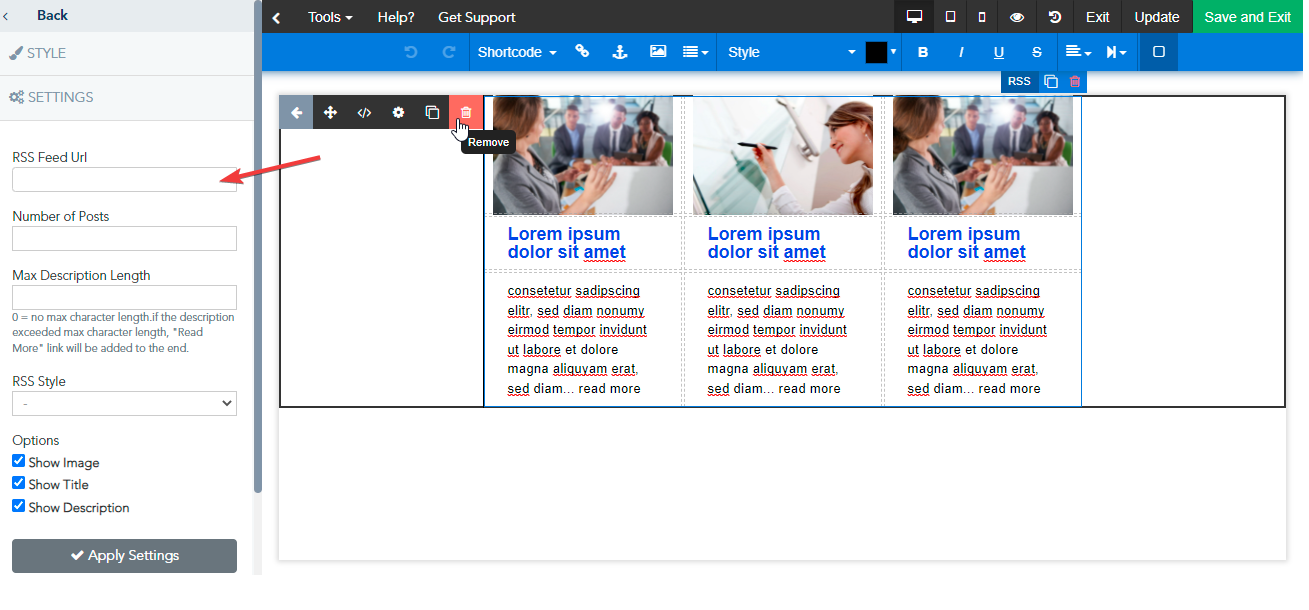Insert a link with chain icon
Viewport: 1309px width, 610px height.
[x=582, y=52]
